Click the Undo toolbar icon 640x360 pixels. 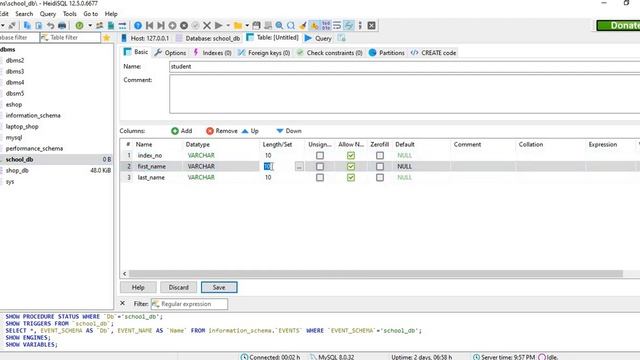(x=50, y=25)
